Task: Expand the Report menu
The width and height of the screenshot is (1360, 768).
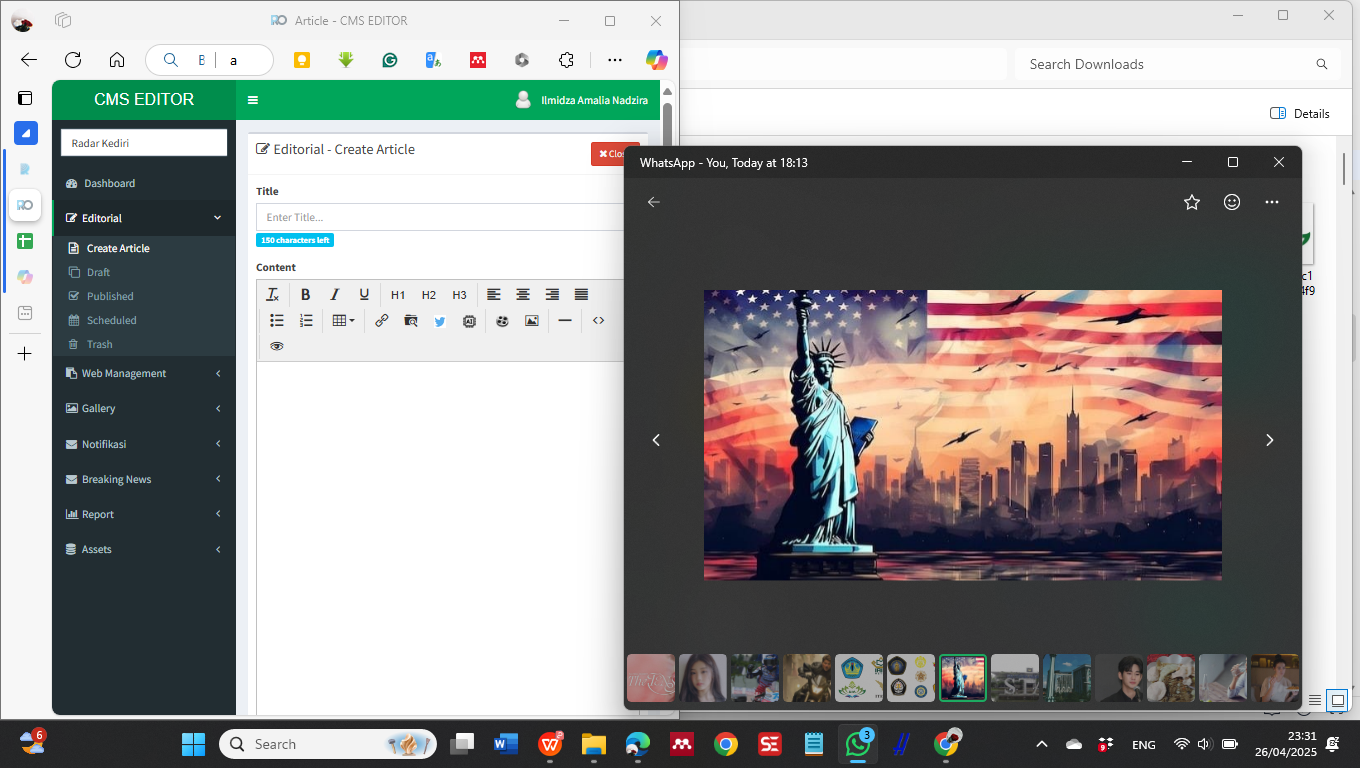Action: [x=144, y=514]
